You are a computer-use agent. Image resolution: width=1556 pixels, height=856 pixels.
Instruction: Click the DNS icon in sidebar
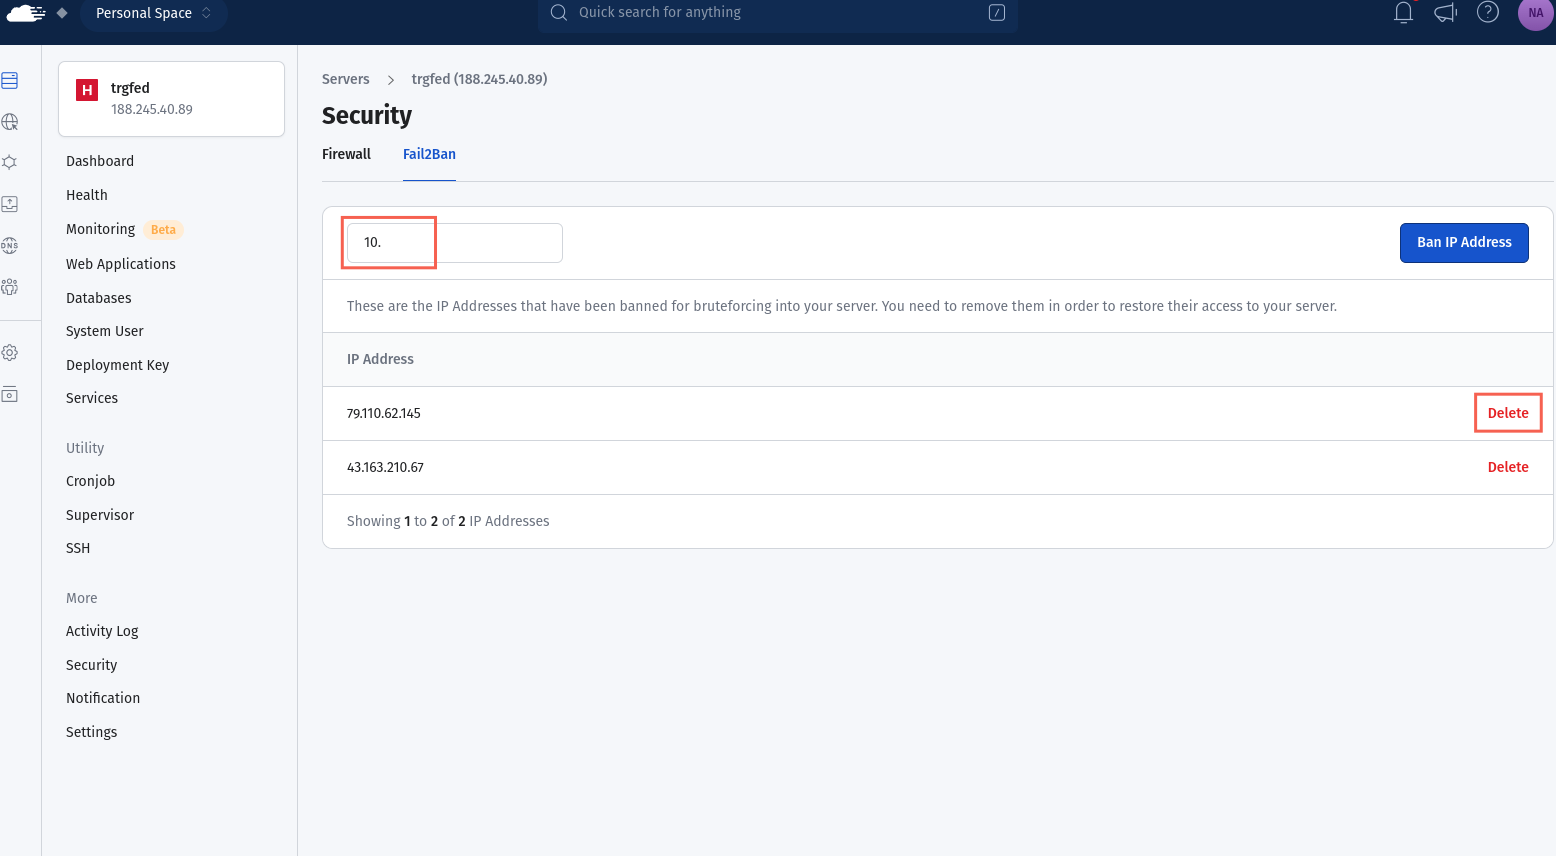tap(10, 245)
